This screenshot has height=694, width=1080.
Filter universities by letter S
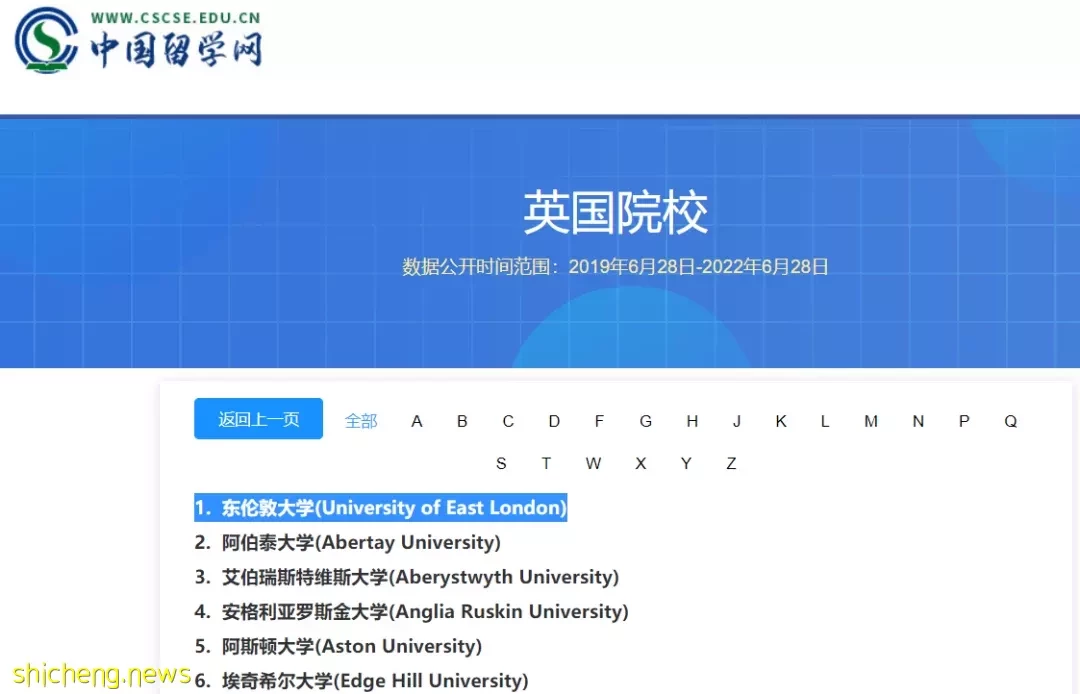click(x=501, y=464)
